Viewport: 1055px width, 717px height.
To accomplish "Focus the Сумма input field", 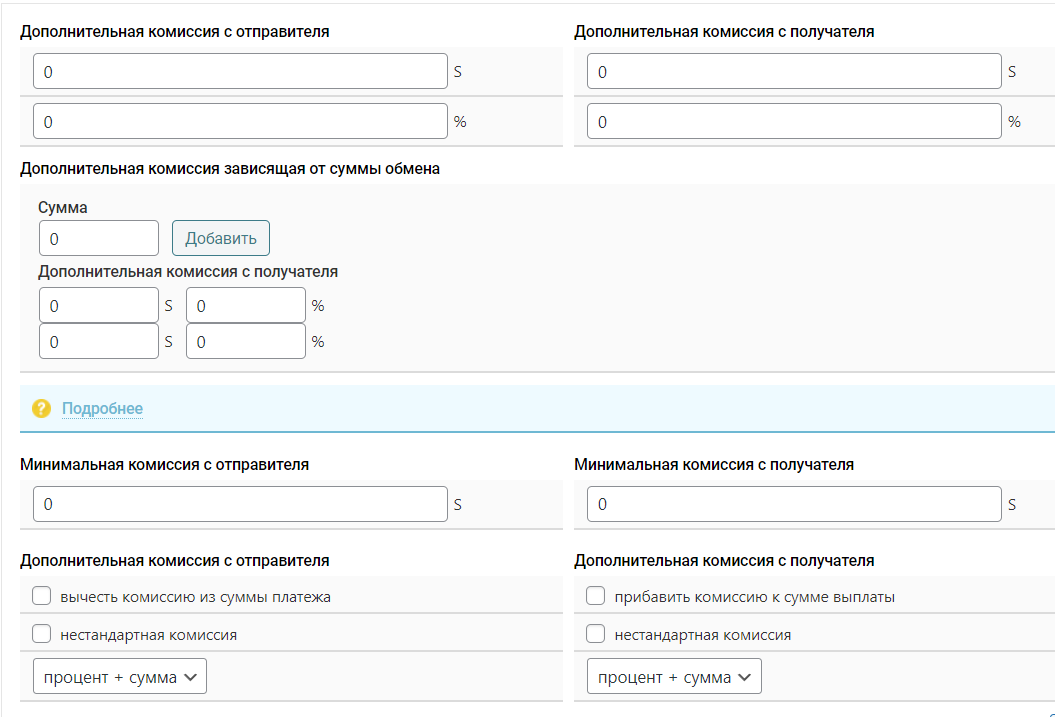I will pos(98,239).
